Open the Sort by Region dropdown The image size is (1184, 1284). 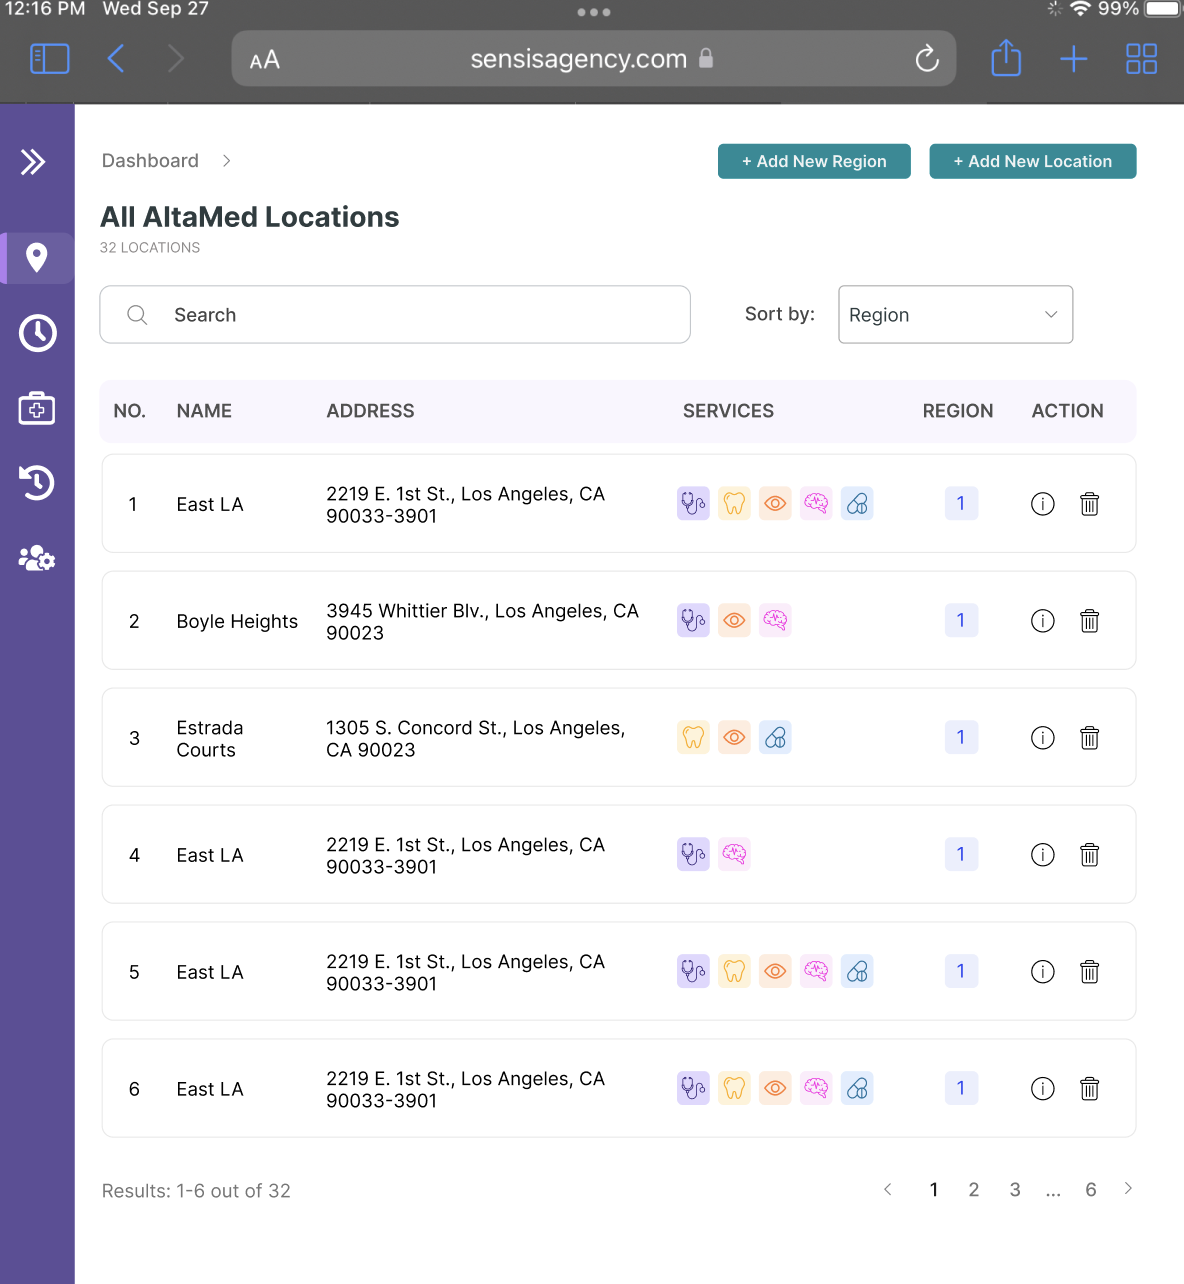[x=955, y=315]
